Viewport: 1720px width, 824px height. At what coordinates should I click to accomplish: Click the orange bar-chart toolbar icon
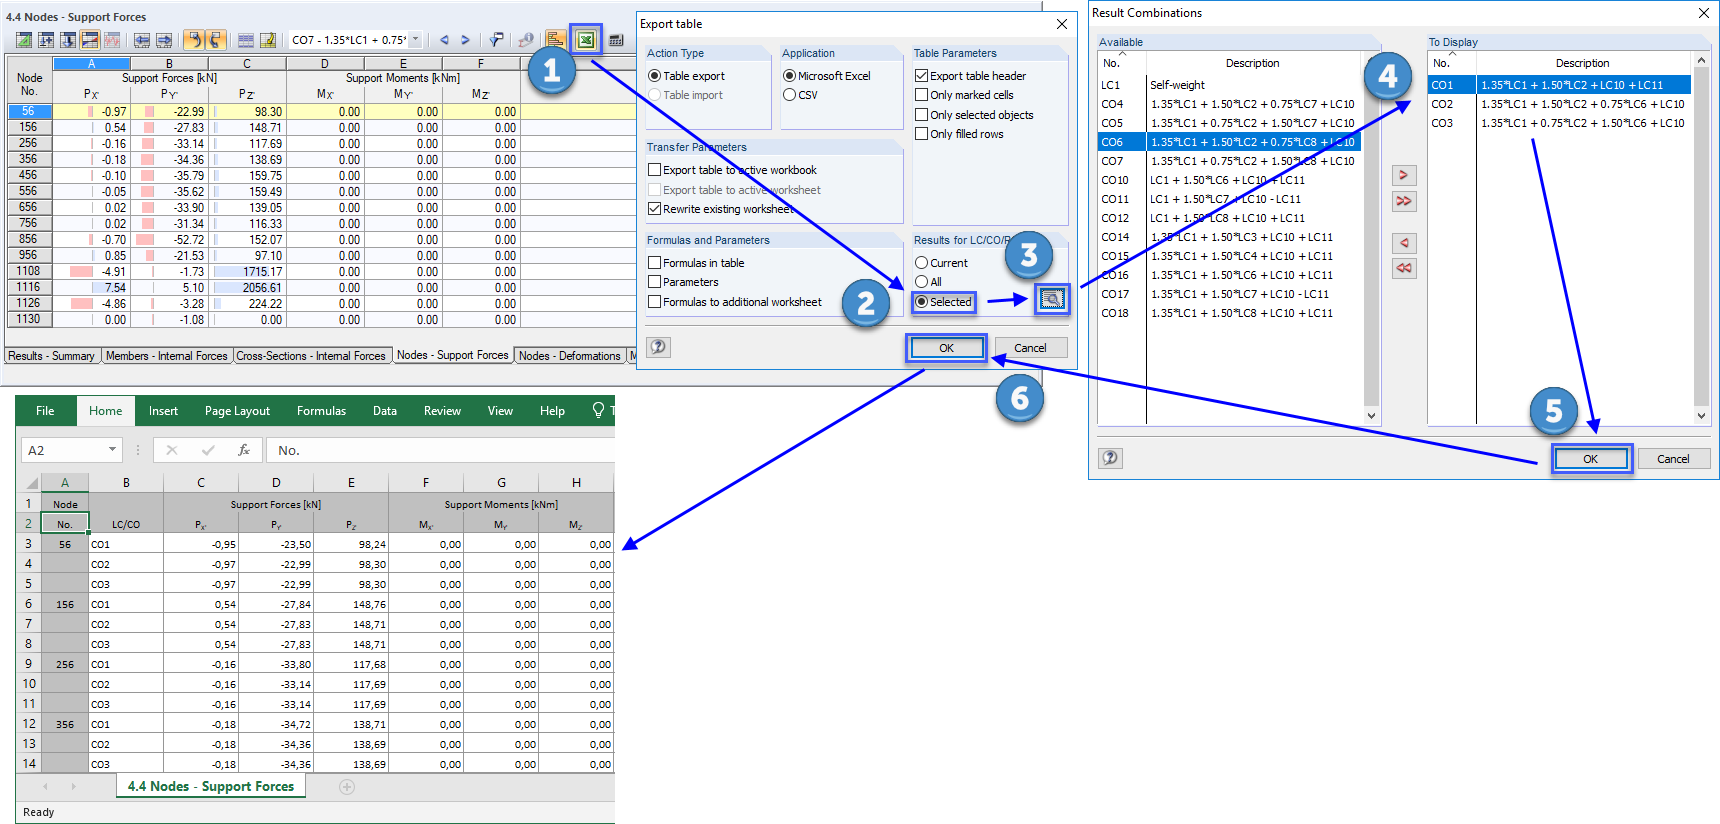(x=555, y=40)
